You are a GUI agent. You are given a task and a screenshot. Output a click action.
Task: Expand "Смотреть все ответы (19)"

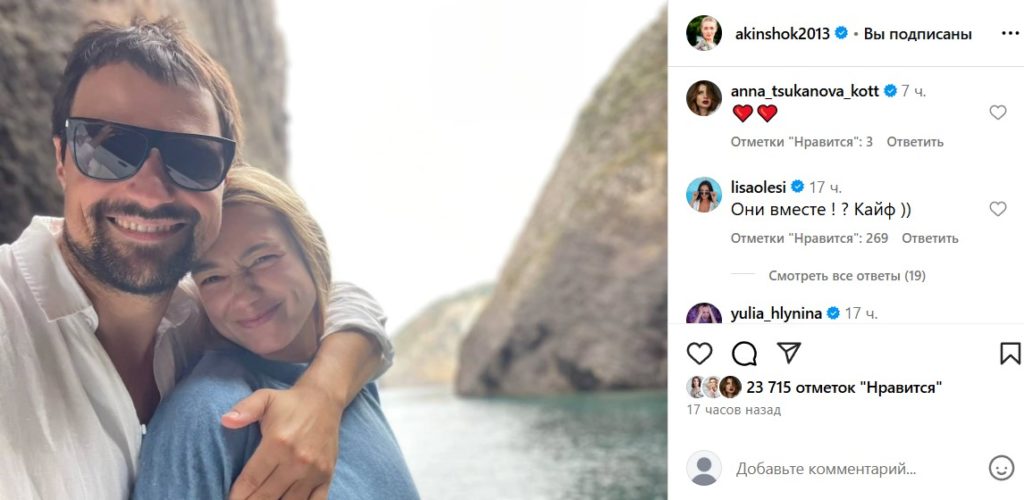click(846, 275)
